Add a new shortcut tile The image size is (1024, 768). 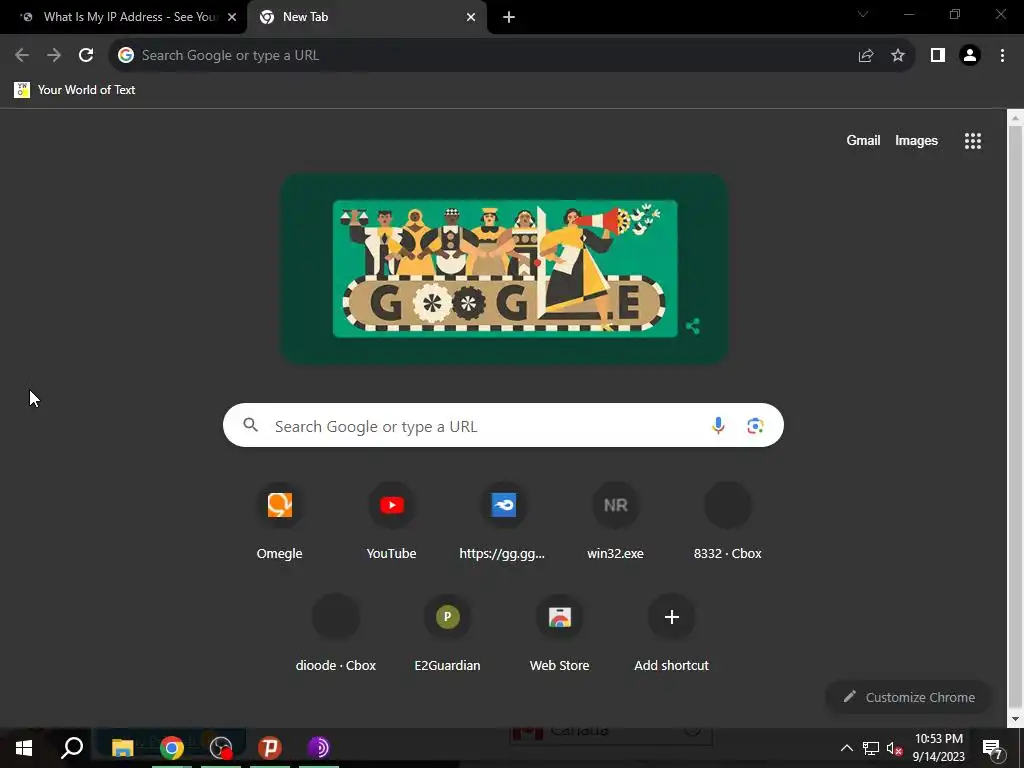[671, 634]
